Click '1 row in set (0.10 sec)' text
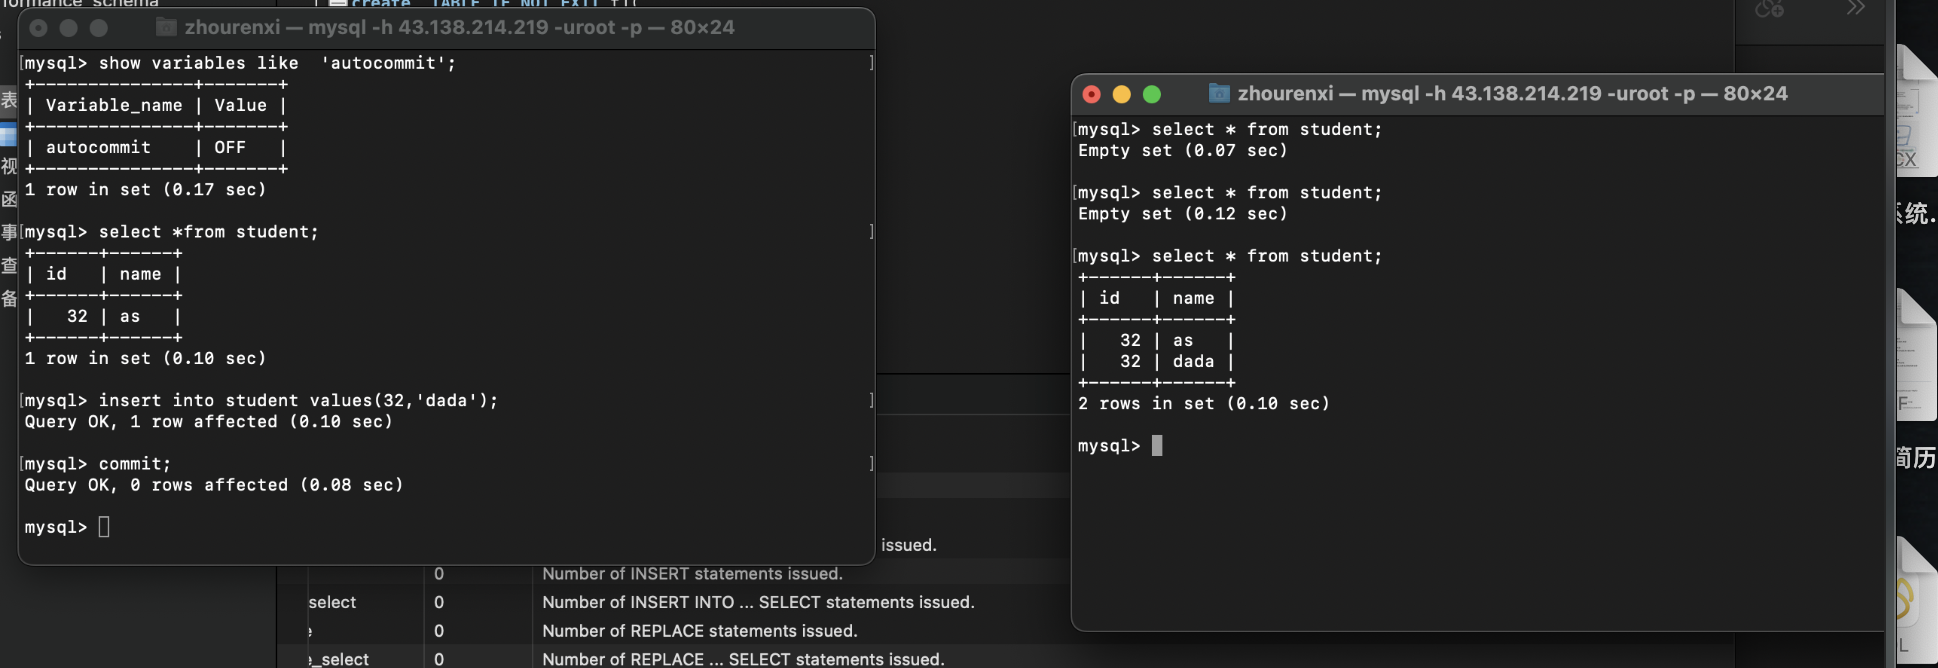1938x668 pixels. coord(145,358)
